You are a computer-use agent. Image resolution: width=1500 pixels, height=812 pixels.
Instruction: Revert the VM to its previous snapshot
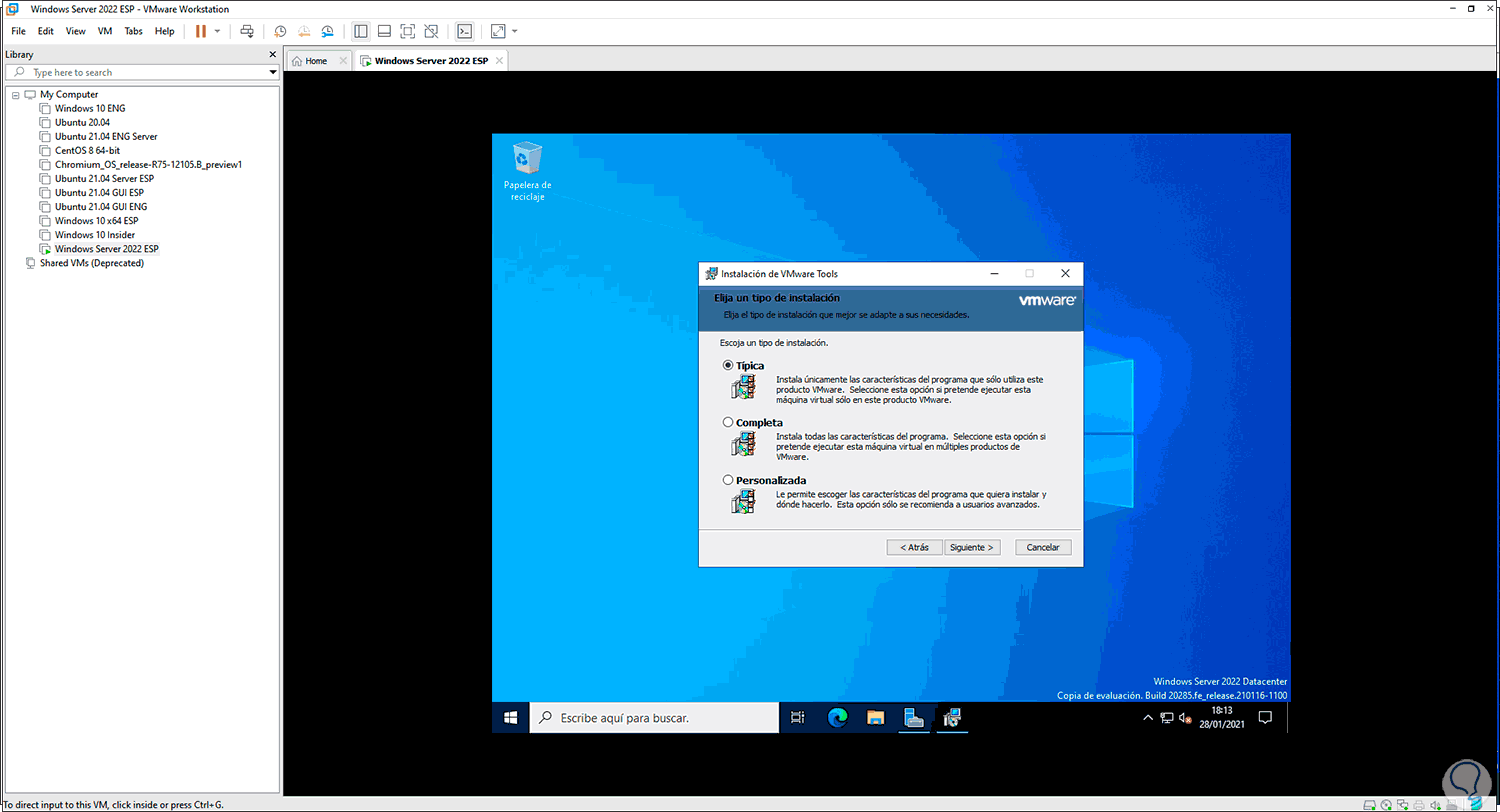click(x=304, y=31)
